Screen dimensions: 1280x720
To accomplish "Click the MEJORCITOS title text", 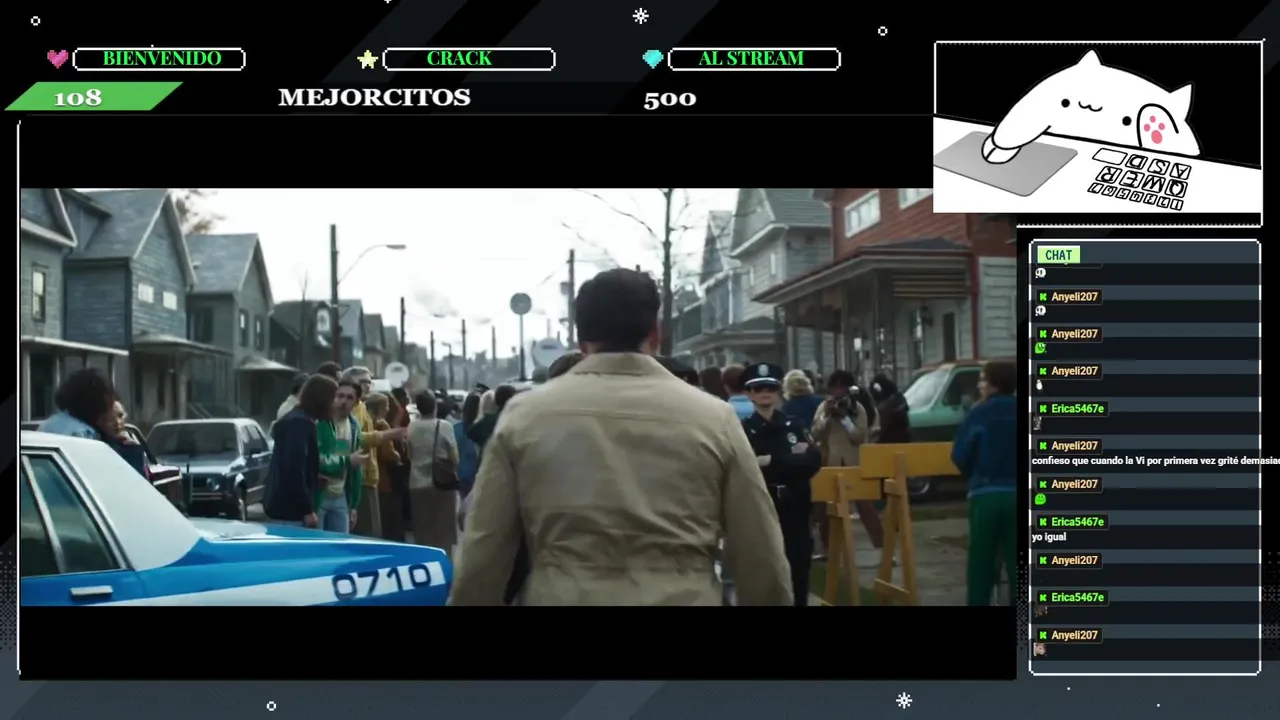I will pyautogui.click(x=374, y=98).
